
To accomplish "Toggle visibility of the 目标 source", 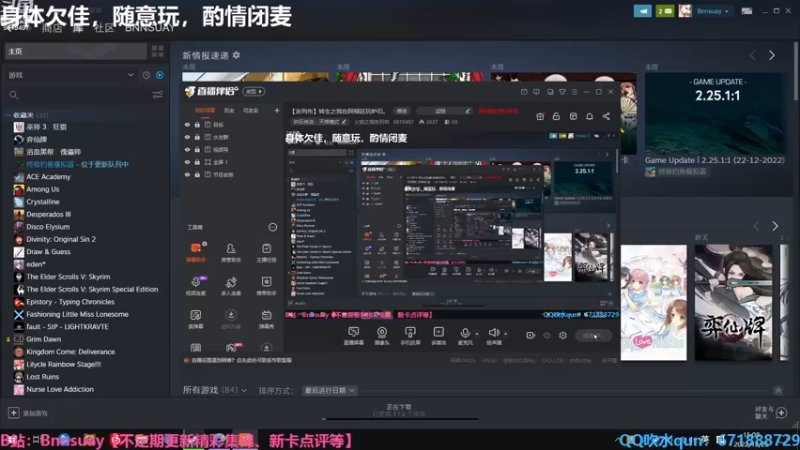I will [187, 124].
